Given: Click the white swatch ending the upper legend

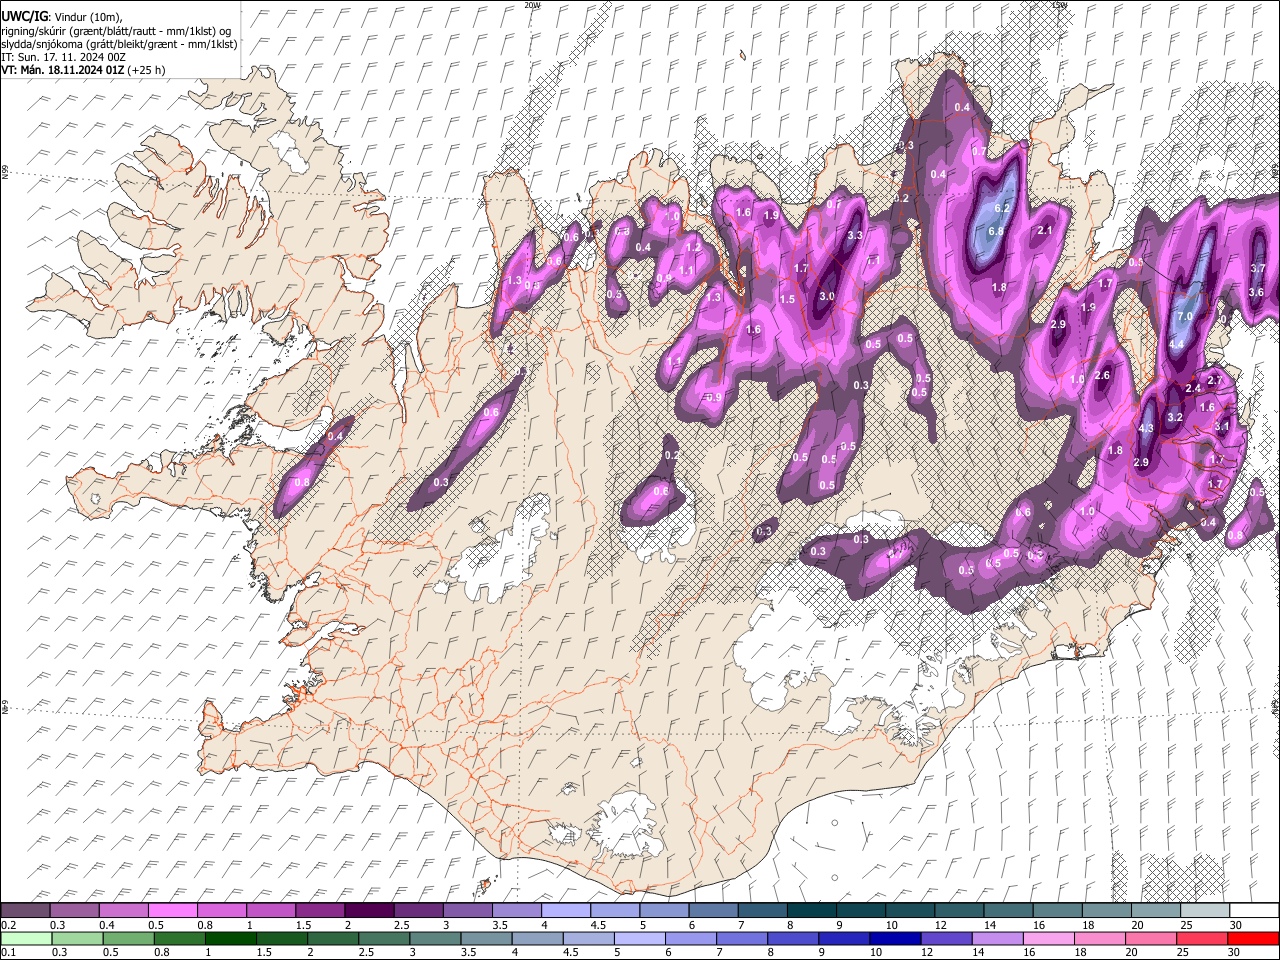Looking at the screenshot, I should 1254,911.
